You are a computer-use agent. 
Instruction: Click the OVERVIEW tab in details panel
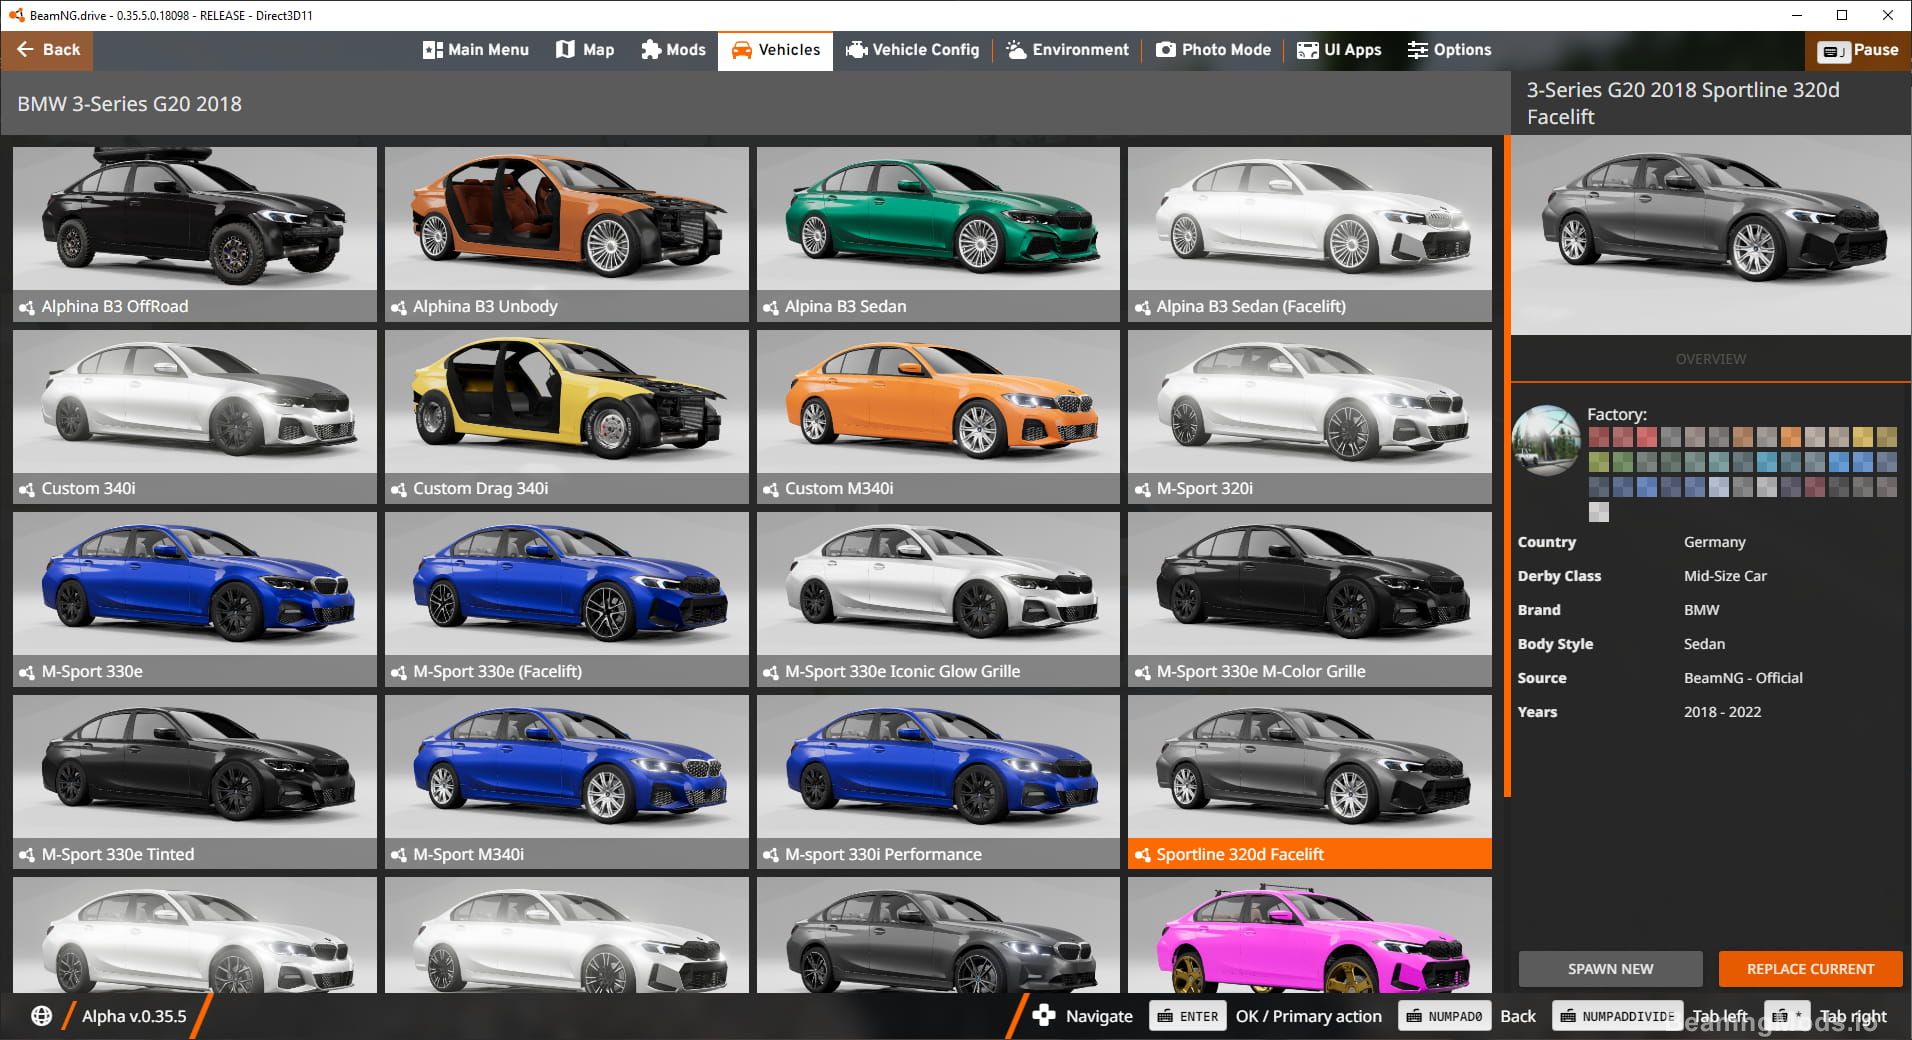(x=1711, y=359)
